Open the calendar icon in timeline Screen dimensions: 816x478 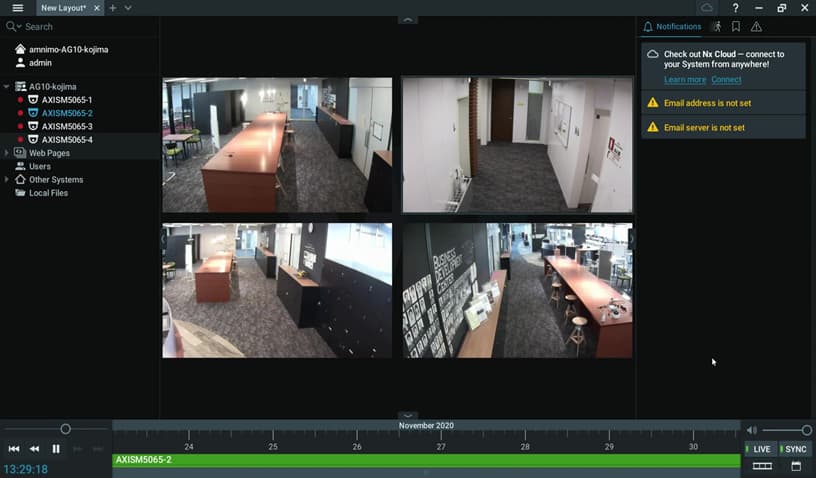[796, 466]
